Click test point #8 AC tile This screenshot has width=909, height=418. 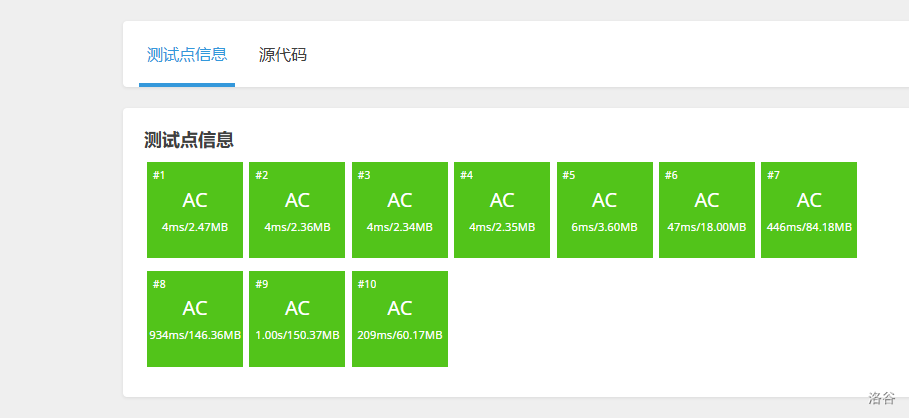coord(195,318)
